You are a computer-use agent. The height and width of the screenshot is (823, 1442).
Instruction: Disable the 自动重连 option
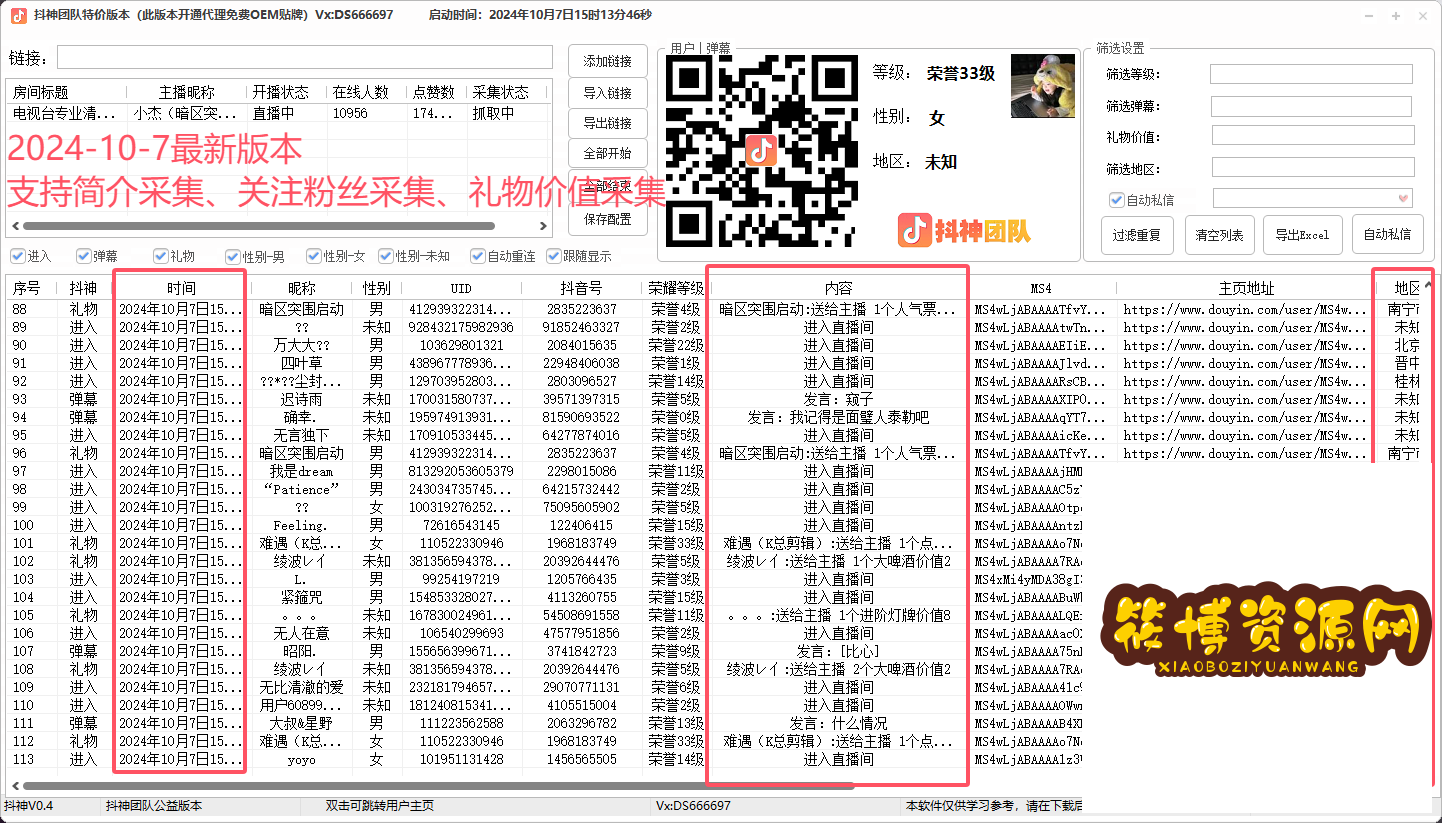[477, 256]
